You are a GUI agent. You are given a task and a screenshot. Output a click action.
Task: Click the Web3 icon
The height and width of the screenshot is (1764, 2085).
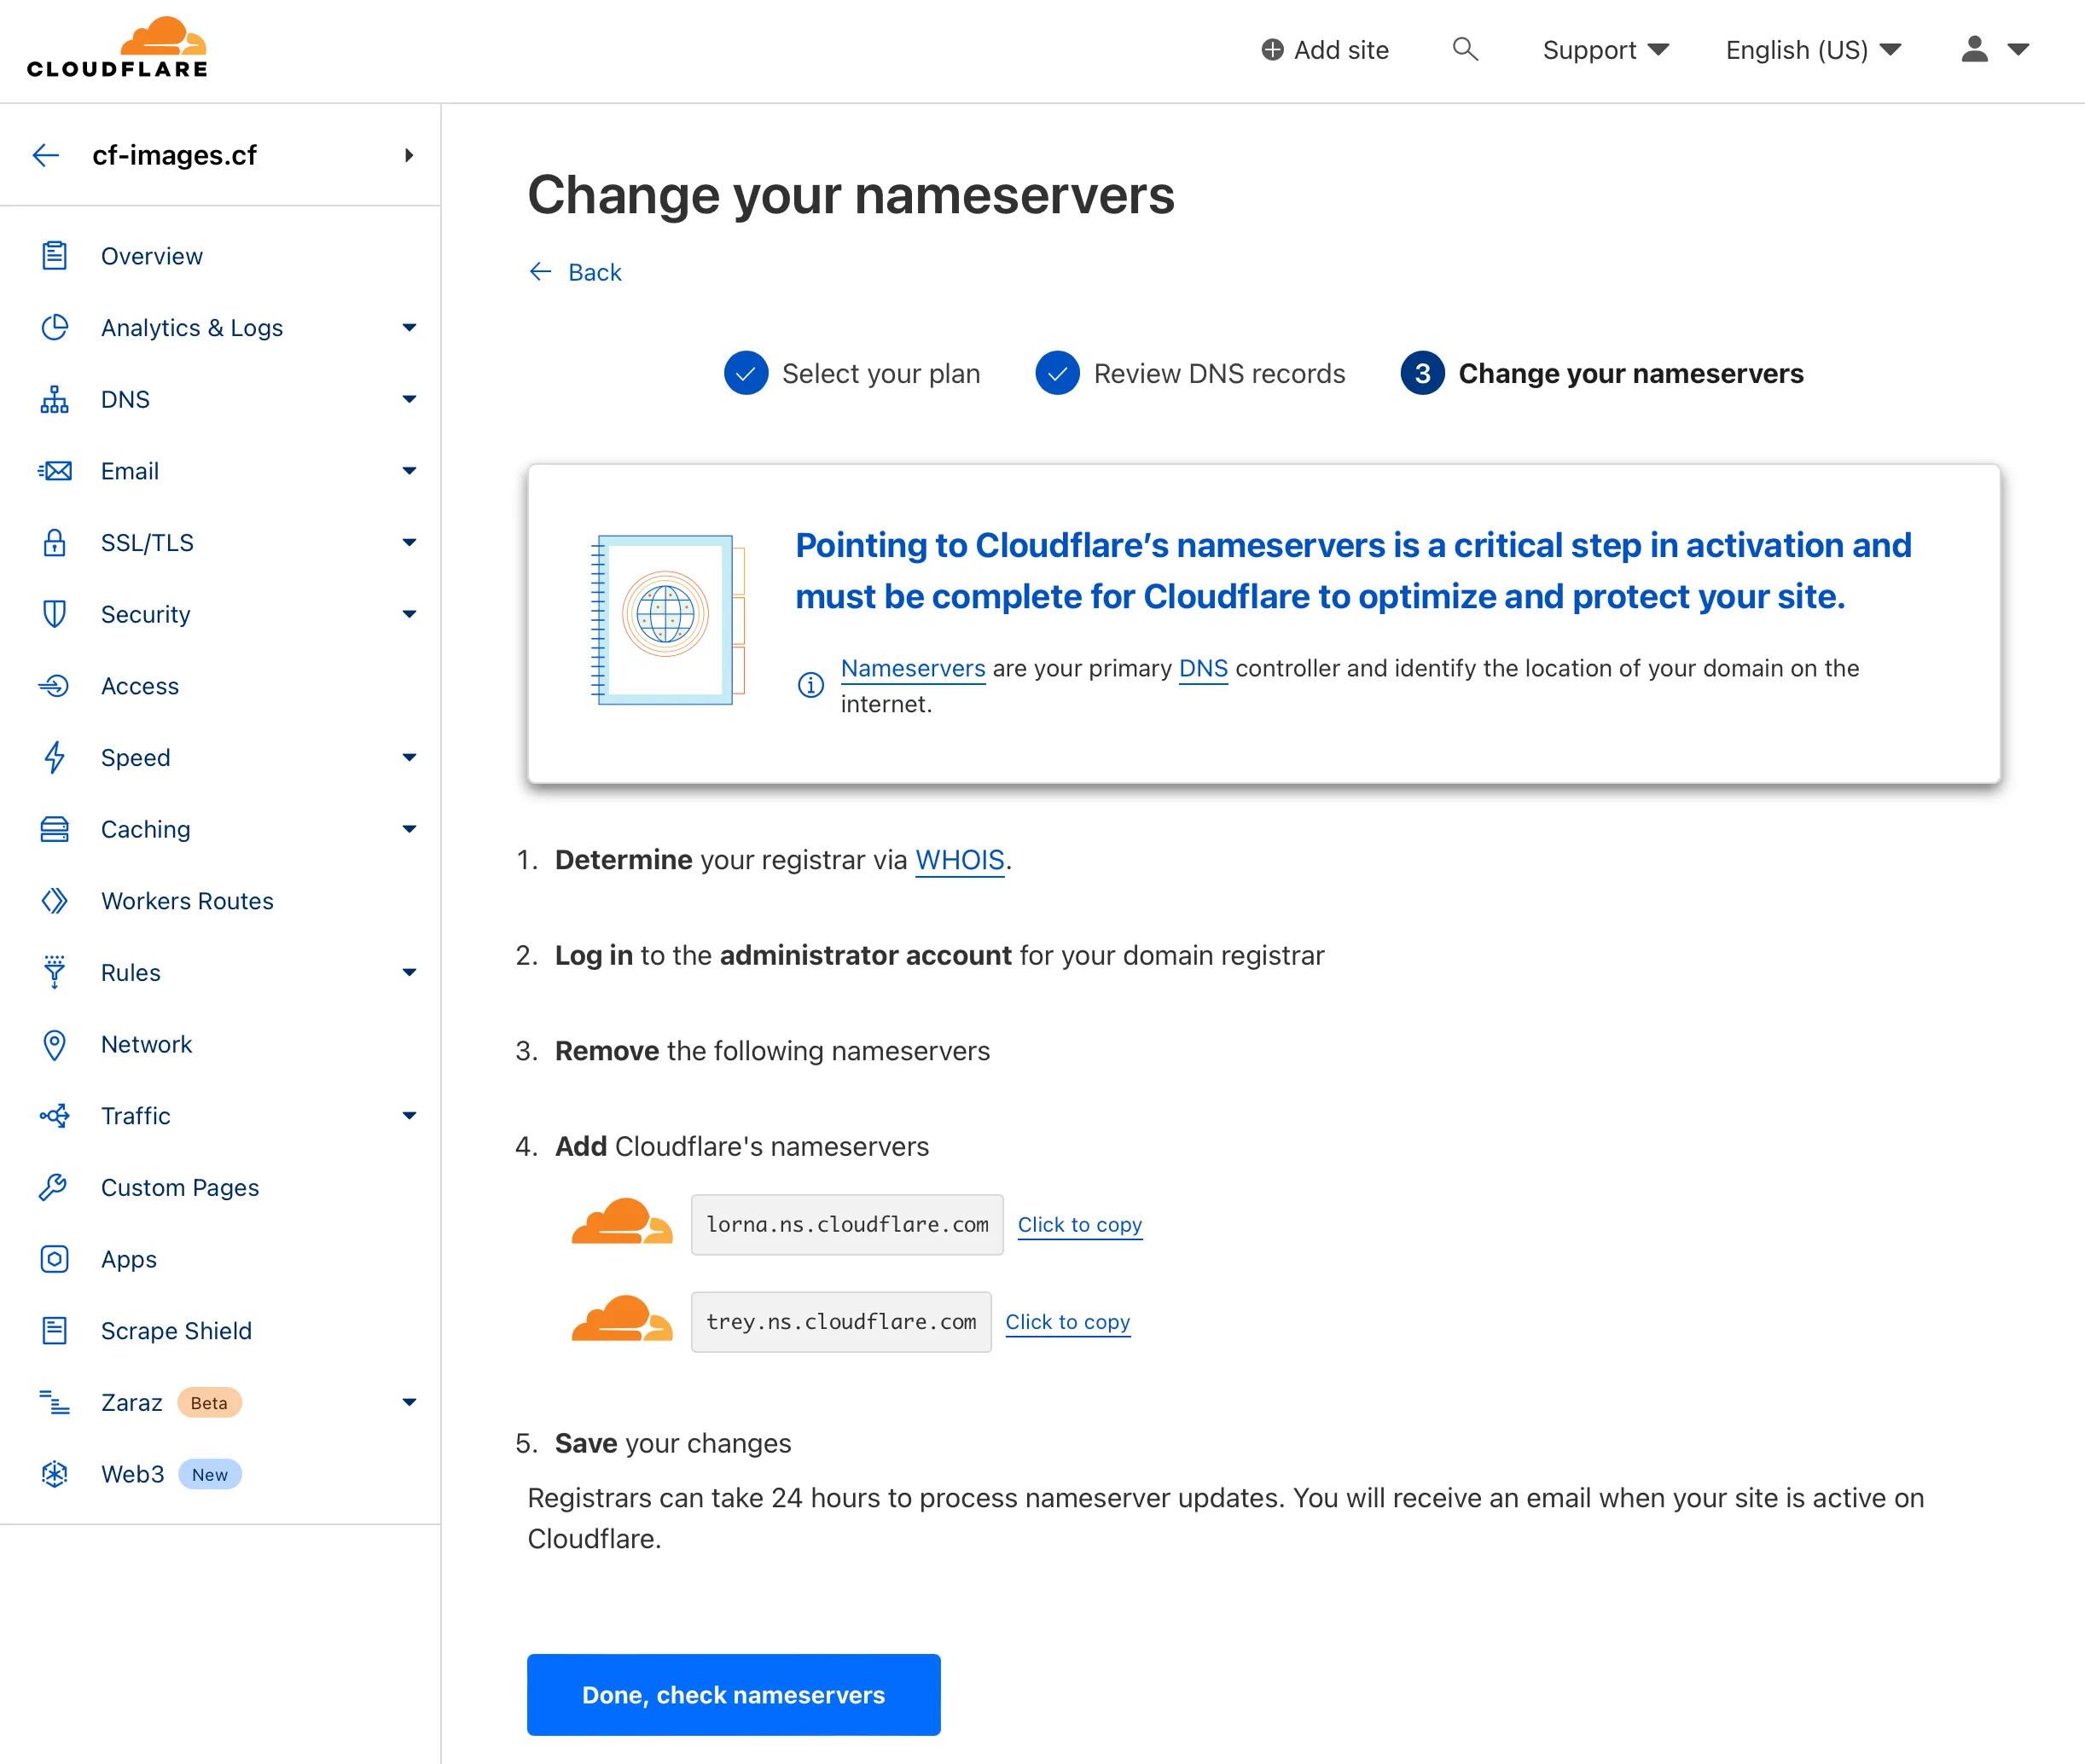pyautogui.click(x=54, y=1473)
